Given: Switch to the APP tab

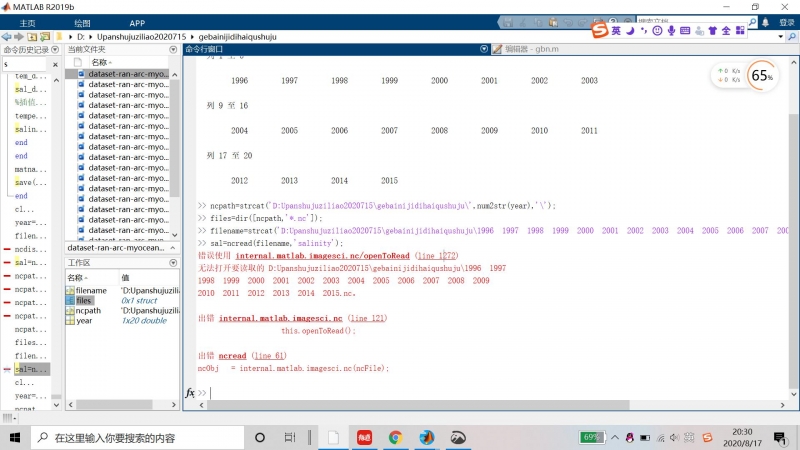Looking at the screenshot, I should [x=137, y=22].
